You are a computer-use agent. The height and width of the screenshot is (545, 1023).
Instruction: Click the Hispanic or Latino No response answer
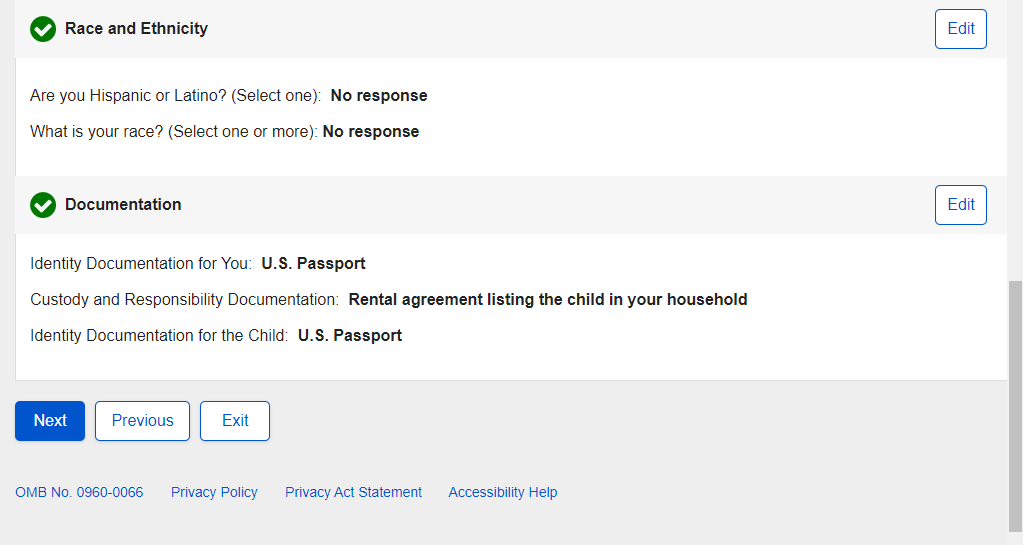[379, 96]
